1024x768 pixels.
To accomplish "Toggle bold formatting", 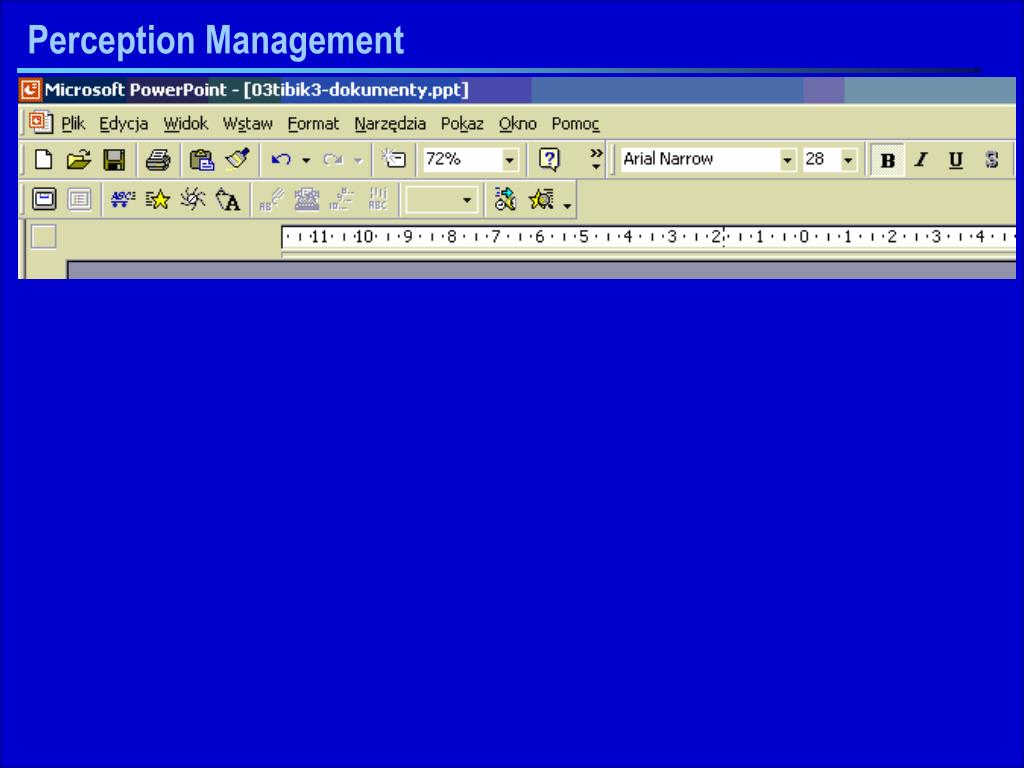I will (888, 160).
